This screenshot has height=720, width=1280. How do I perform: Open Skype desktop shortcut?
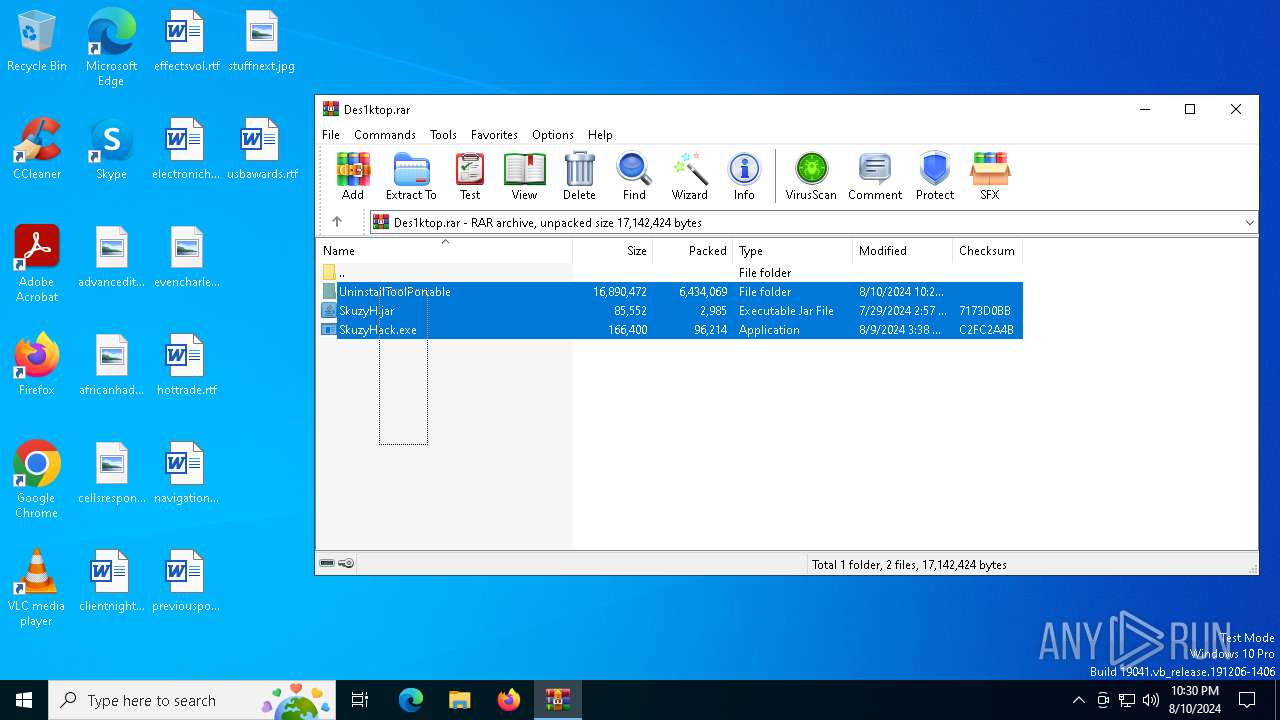point(111,149)
